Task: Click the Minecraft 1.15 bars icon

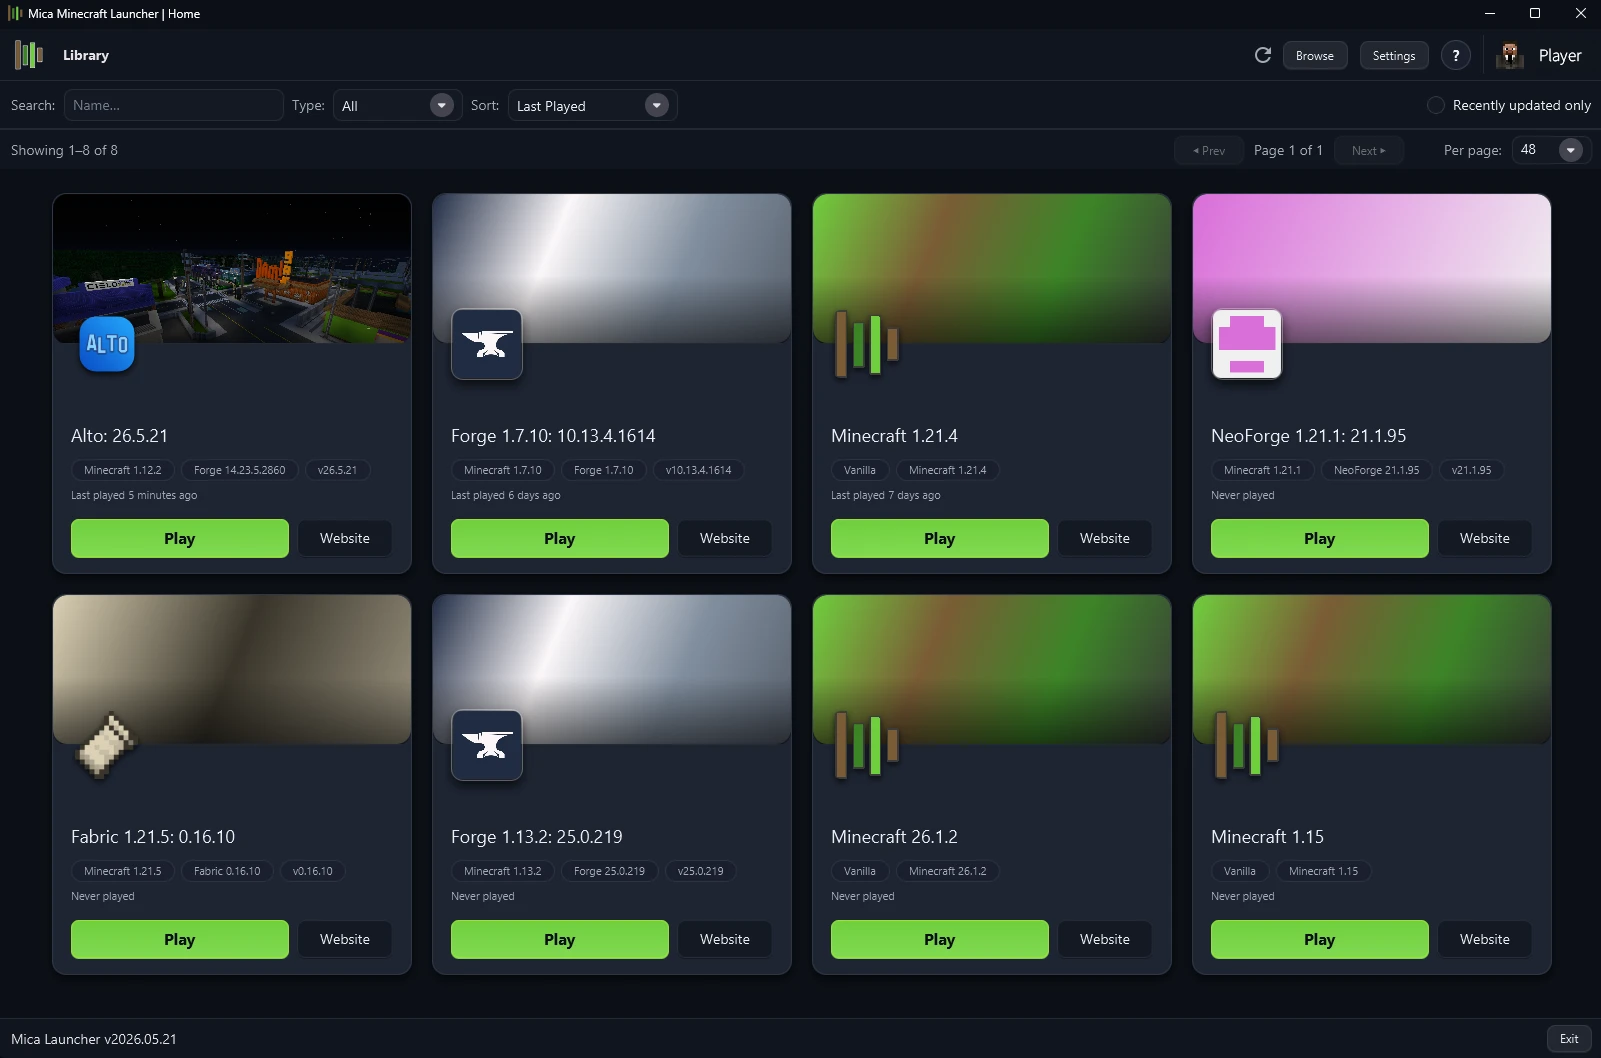Action: (x=1247, y=745)
